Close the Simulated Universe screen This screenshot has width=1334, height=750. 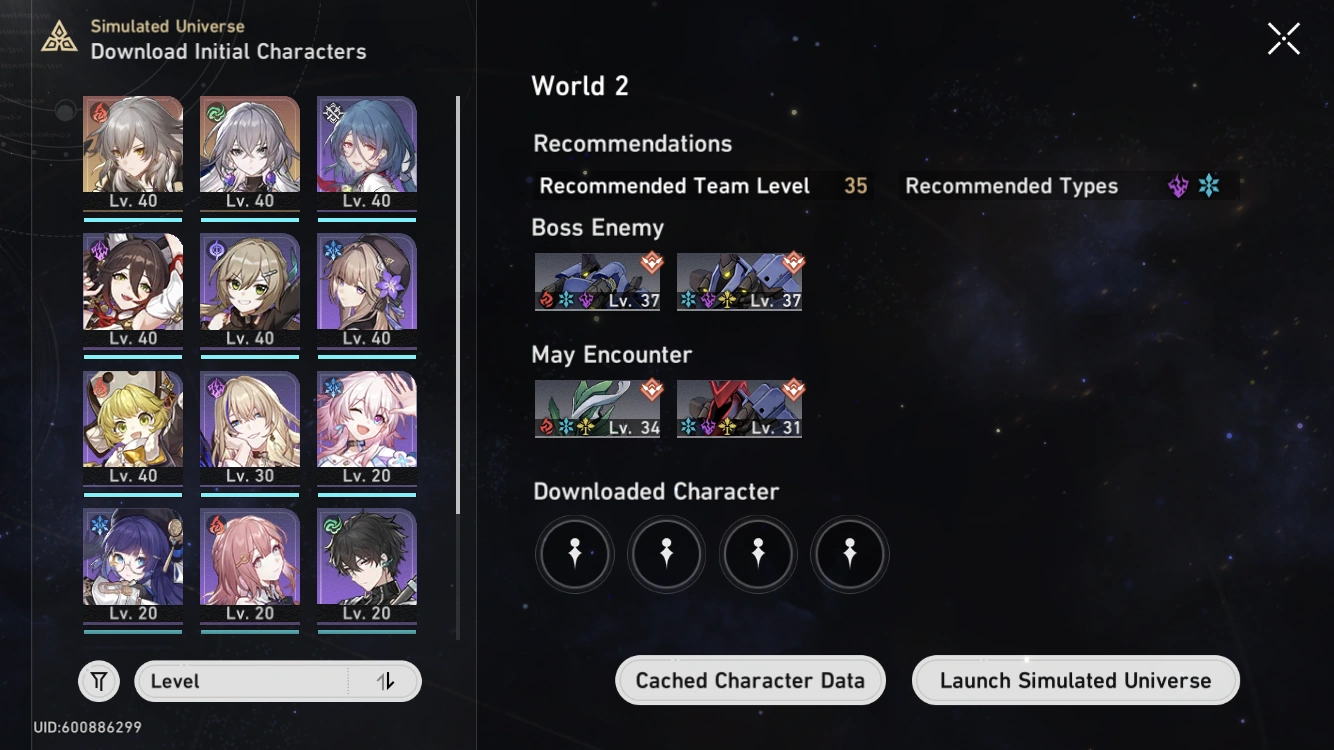coord(1284,39)
